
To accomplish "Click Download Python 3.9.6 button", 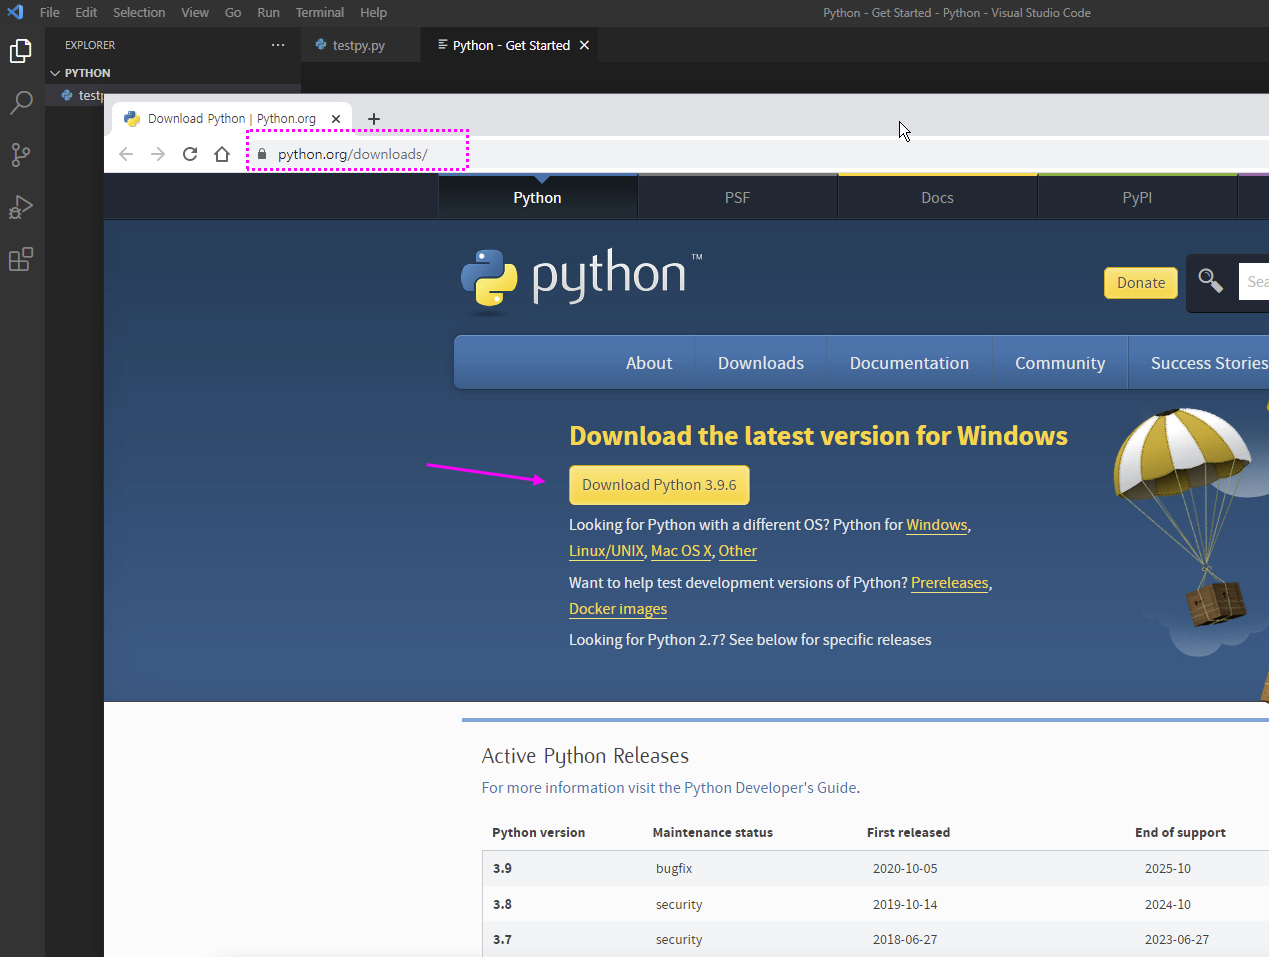I will [659, 485].
